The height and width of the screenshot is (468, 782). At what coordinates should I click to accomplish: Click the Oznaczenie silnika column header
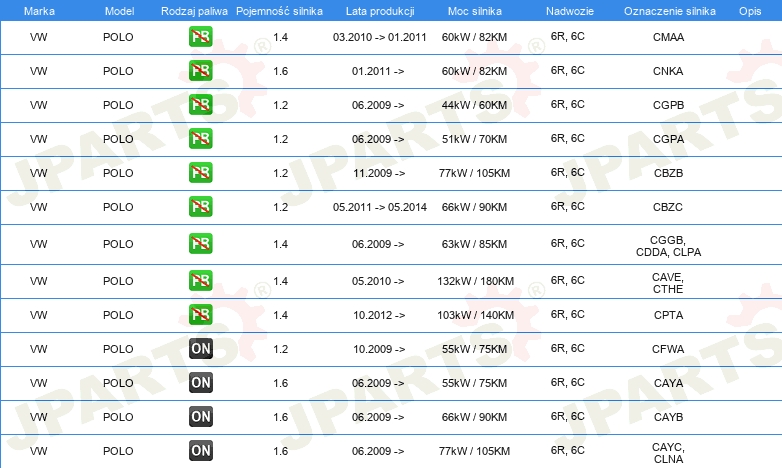[x=669, y=11]
